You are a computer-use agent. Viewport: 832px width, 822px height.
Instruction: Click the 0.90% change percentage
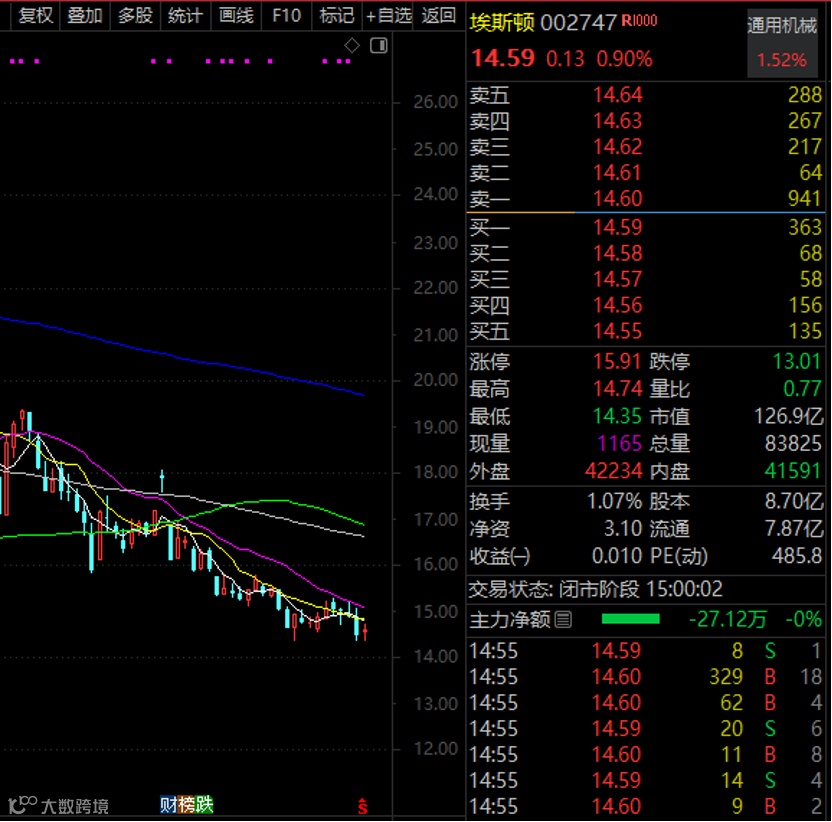625,59
